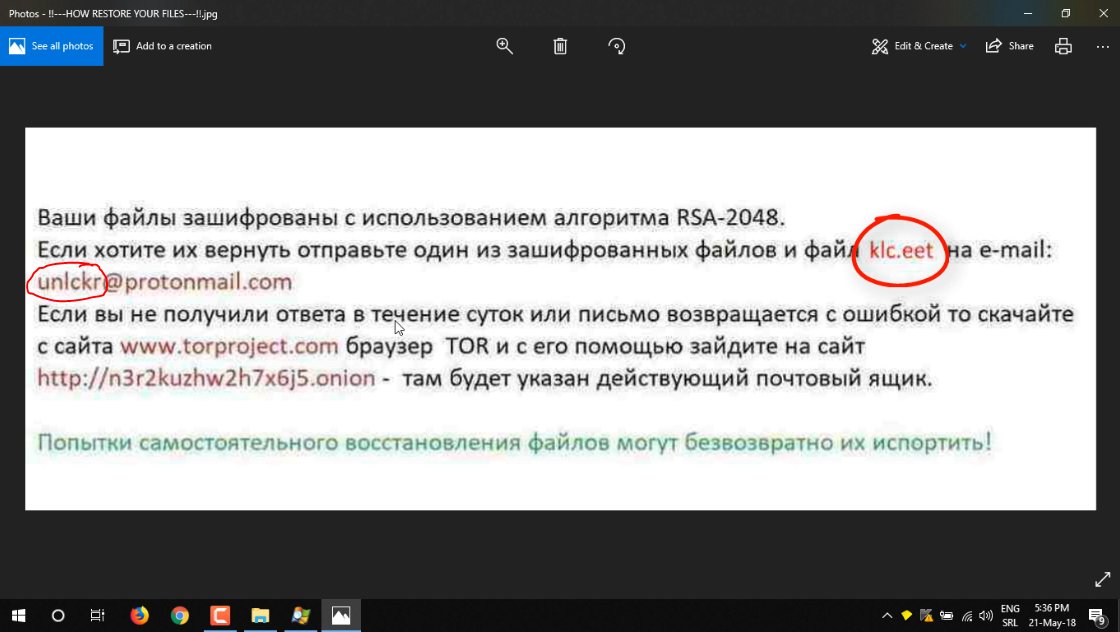Open Cortana search circle

tap(58, 616)
